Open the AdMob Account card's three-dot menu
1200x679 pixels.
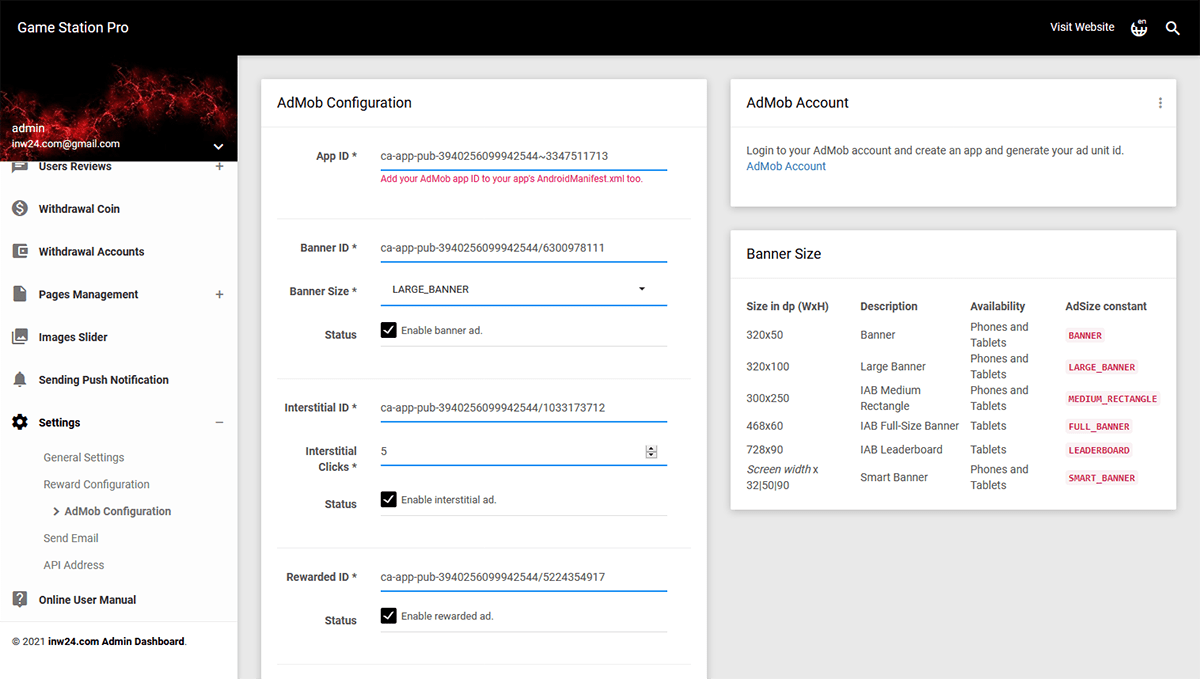1160,103
